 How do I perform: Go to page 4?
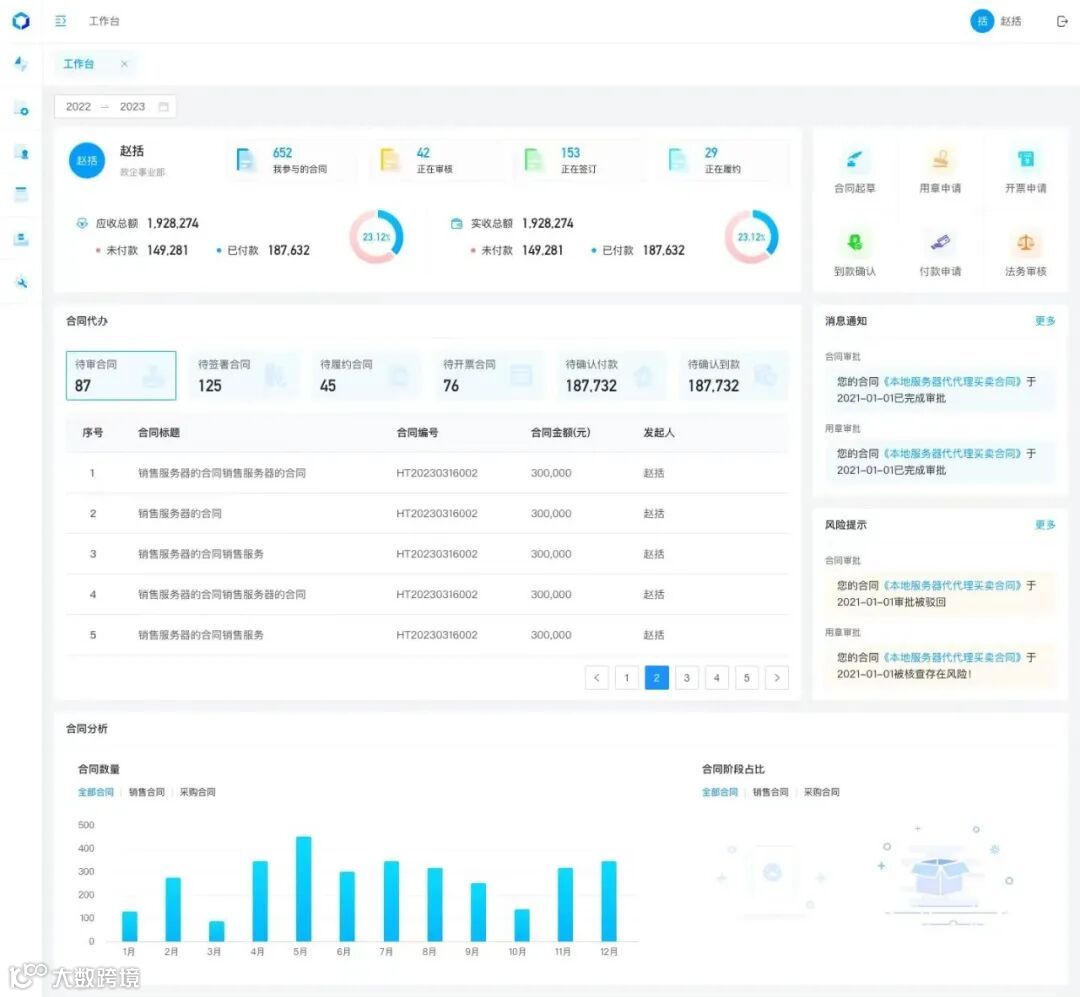point(716,678)
